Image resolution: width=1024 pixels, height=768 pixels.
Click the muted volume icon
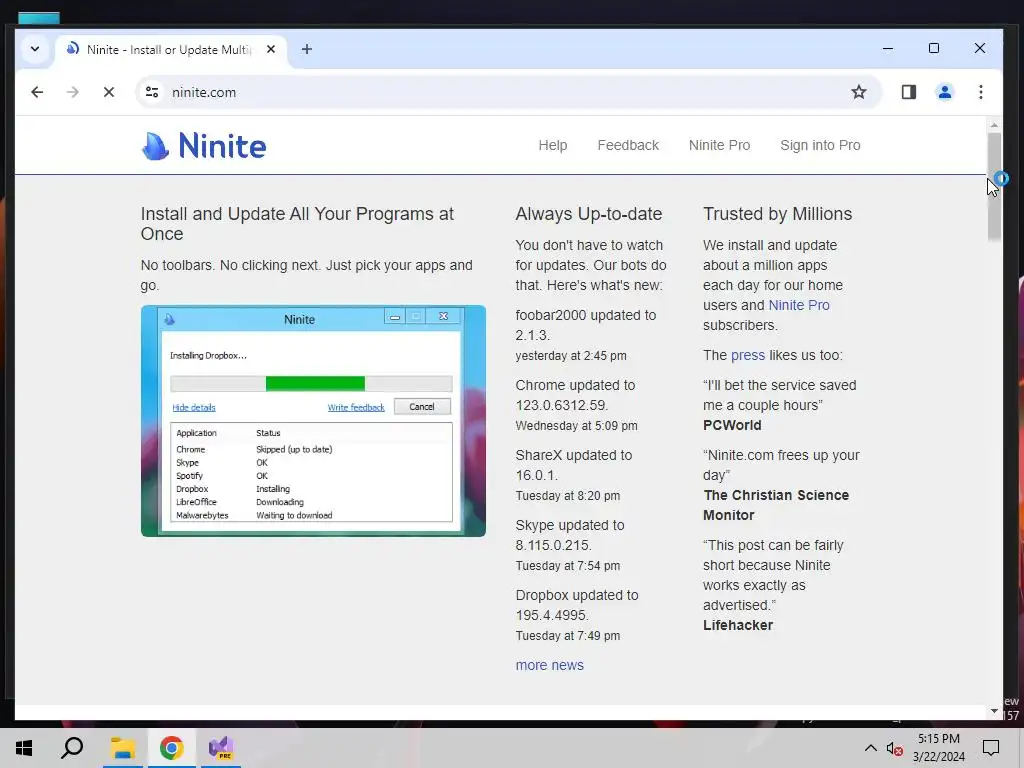click(x=895, y=748)
